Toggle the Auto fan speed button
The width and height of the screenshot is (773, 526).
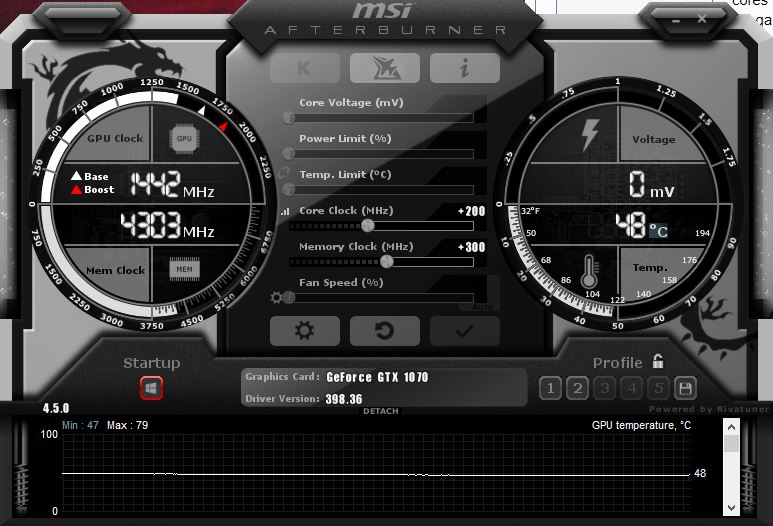[482, 307]
